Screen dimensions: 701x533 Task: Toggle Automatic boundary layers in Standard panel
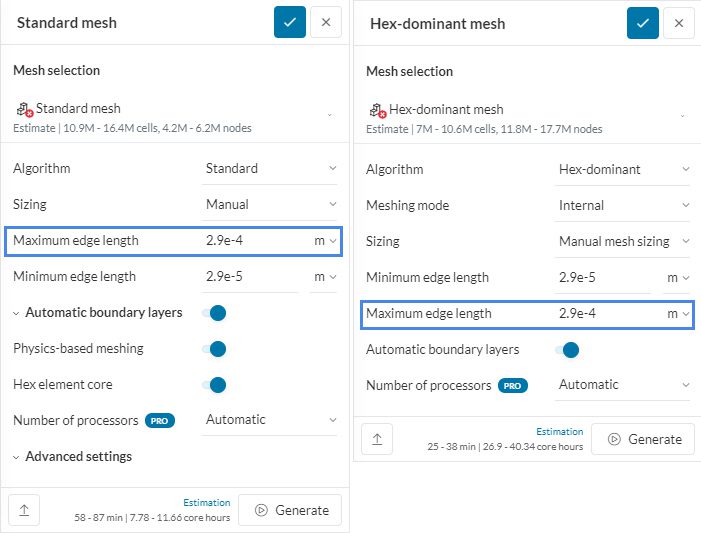click(215, 313)
